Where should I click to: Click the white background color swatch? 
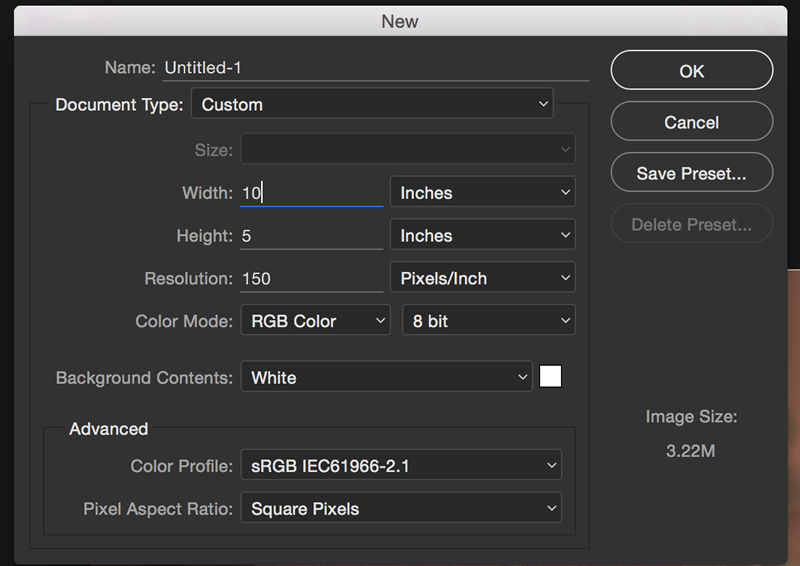(x=551, y=377)
